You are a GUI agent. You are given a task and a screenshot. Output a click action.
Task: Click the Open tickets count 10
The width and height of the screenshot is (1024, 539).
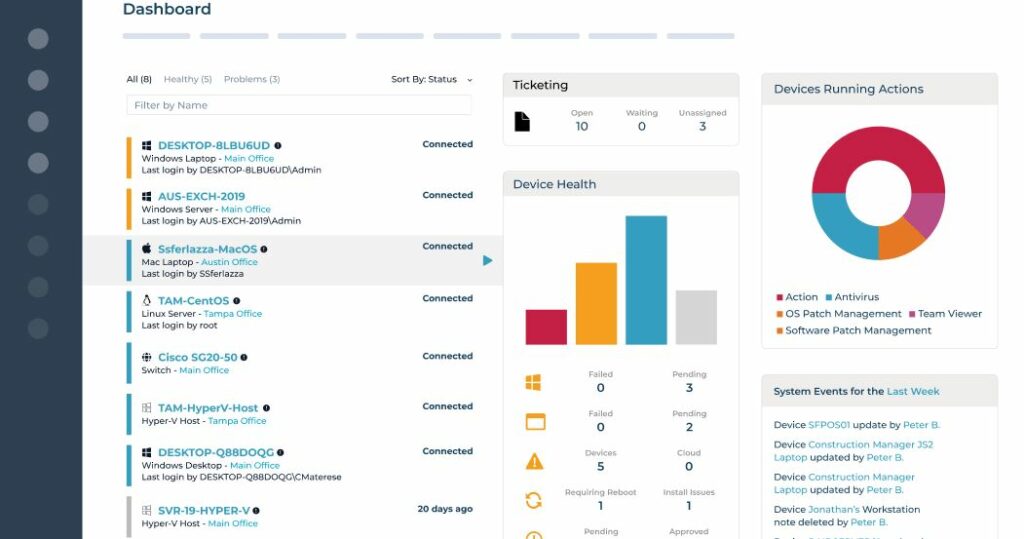pos(581,127)
